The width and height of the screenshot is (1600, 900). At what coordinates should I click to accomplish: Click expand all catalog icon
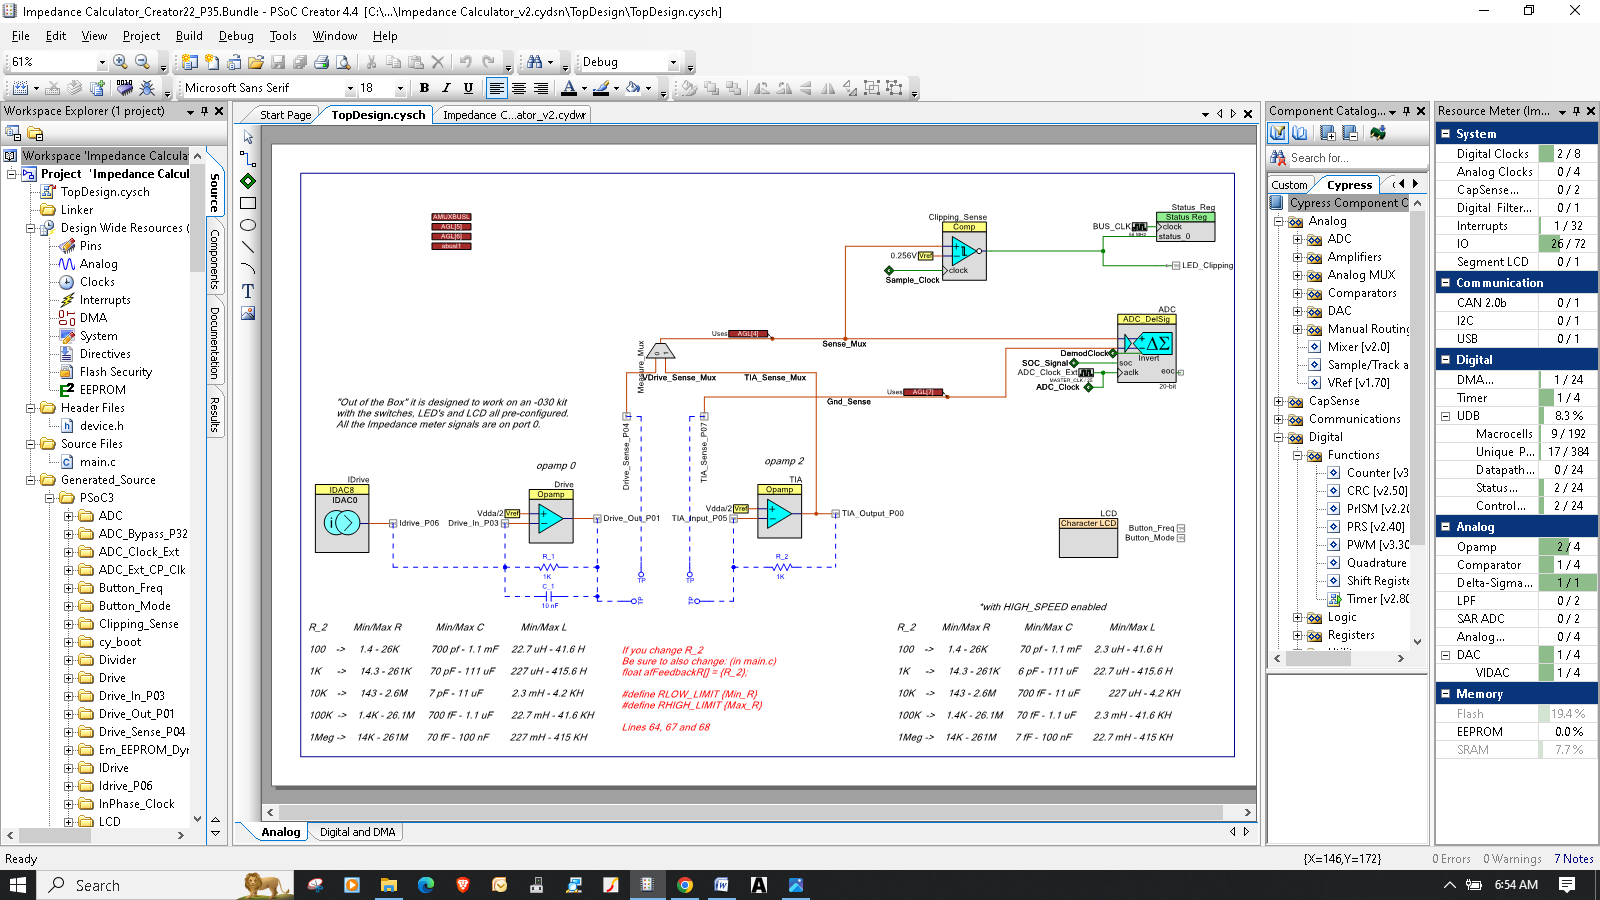coord(1328,132)
